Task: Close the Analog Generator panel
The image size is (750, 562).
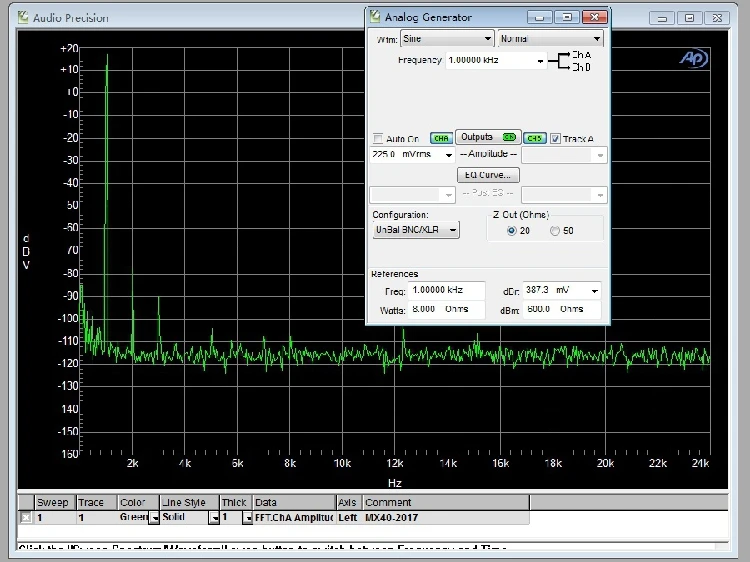Action: (x=594, y=17)
